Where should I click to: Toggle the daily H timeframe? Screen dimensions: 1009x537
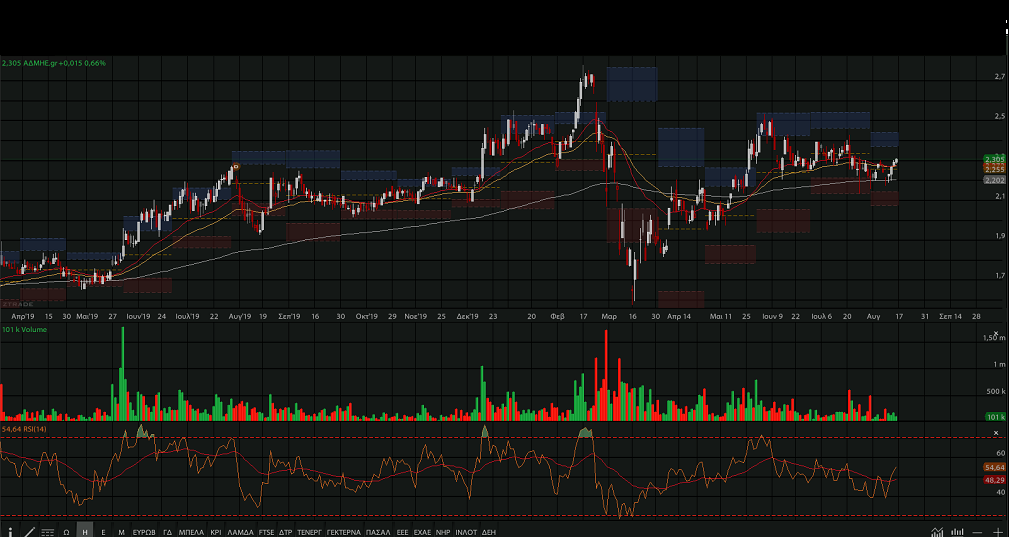coord(85,532)
